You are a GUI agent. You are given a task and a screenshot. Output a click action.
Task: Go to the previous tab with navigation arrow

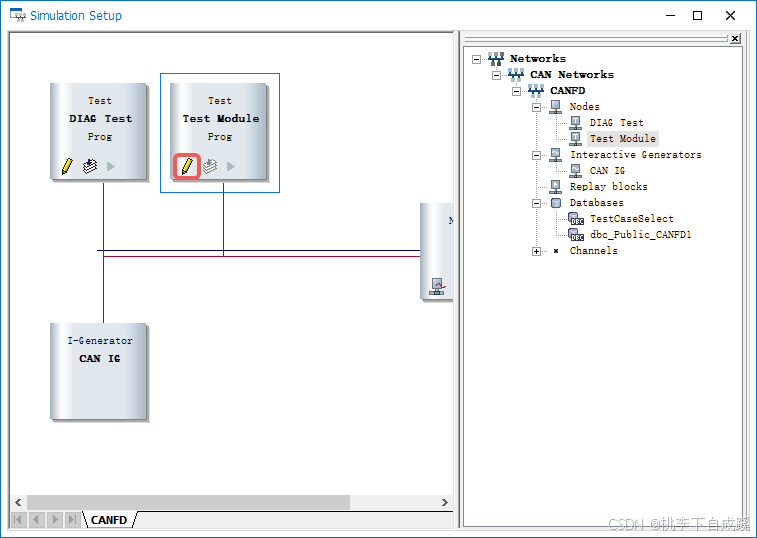coord(36,520)
